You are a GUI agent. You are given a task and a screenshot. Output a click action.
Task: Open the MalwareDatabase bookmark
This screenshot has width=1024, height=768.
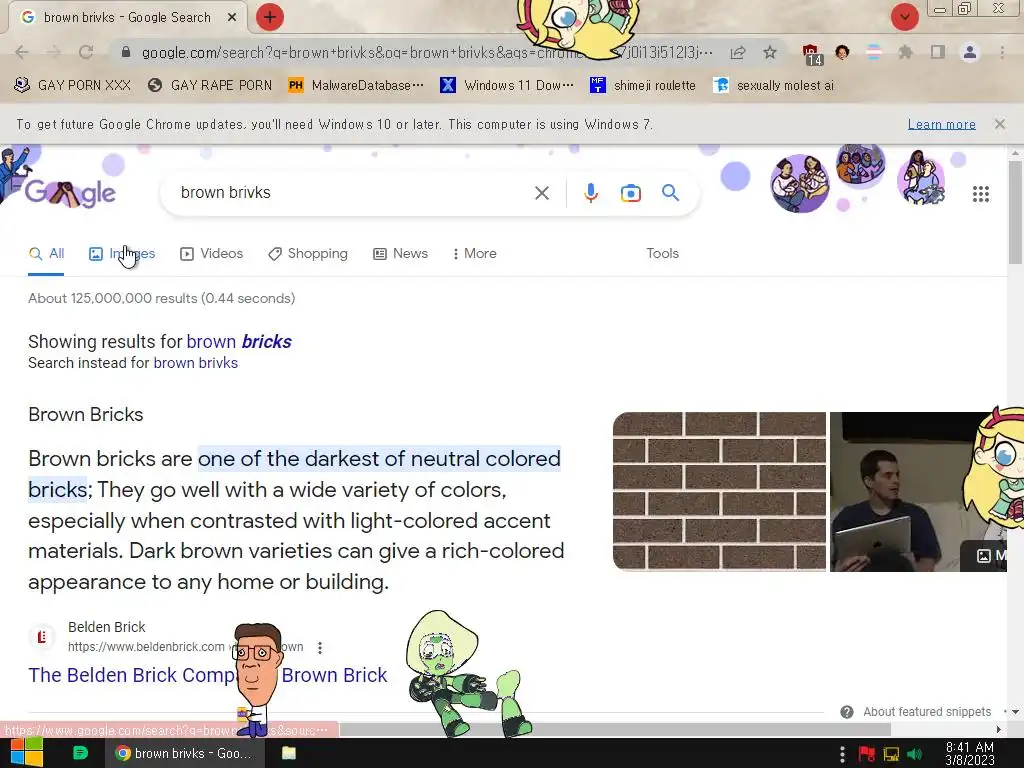(x=356, y=86)
